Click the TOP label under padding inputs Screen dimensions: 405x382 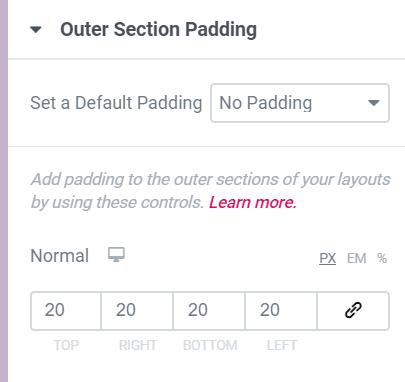(66, 345)
